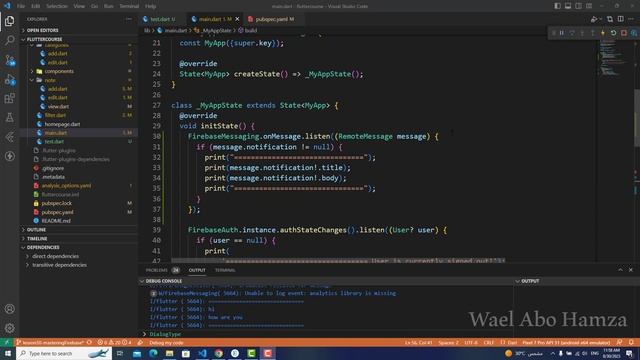This screenshot has height=360, width=640.
Task: Click sync changes icon in status bar
Action: [89, 342]
